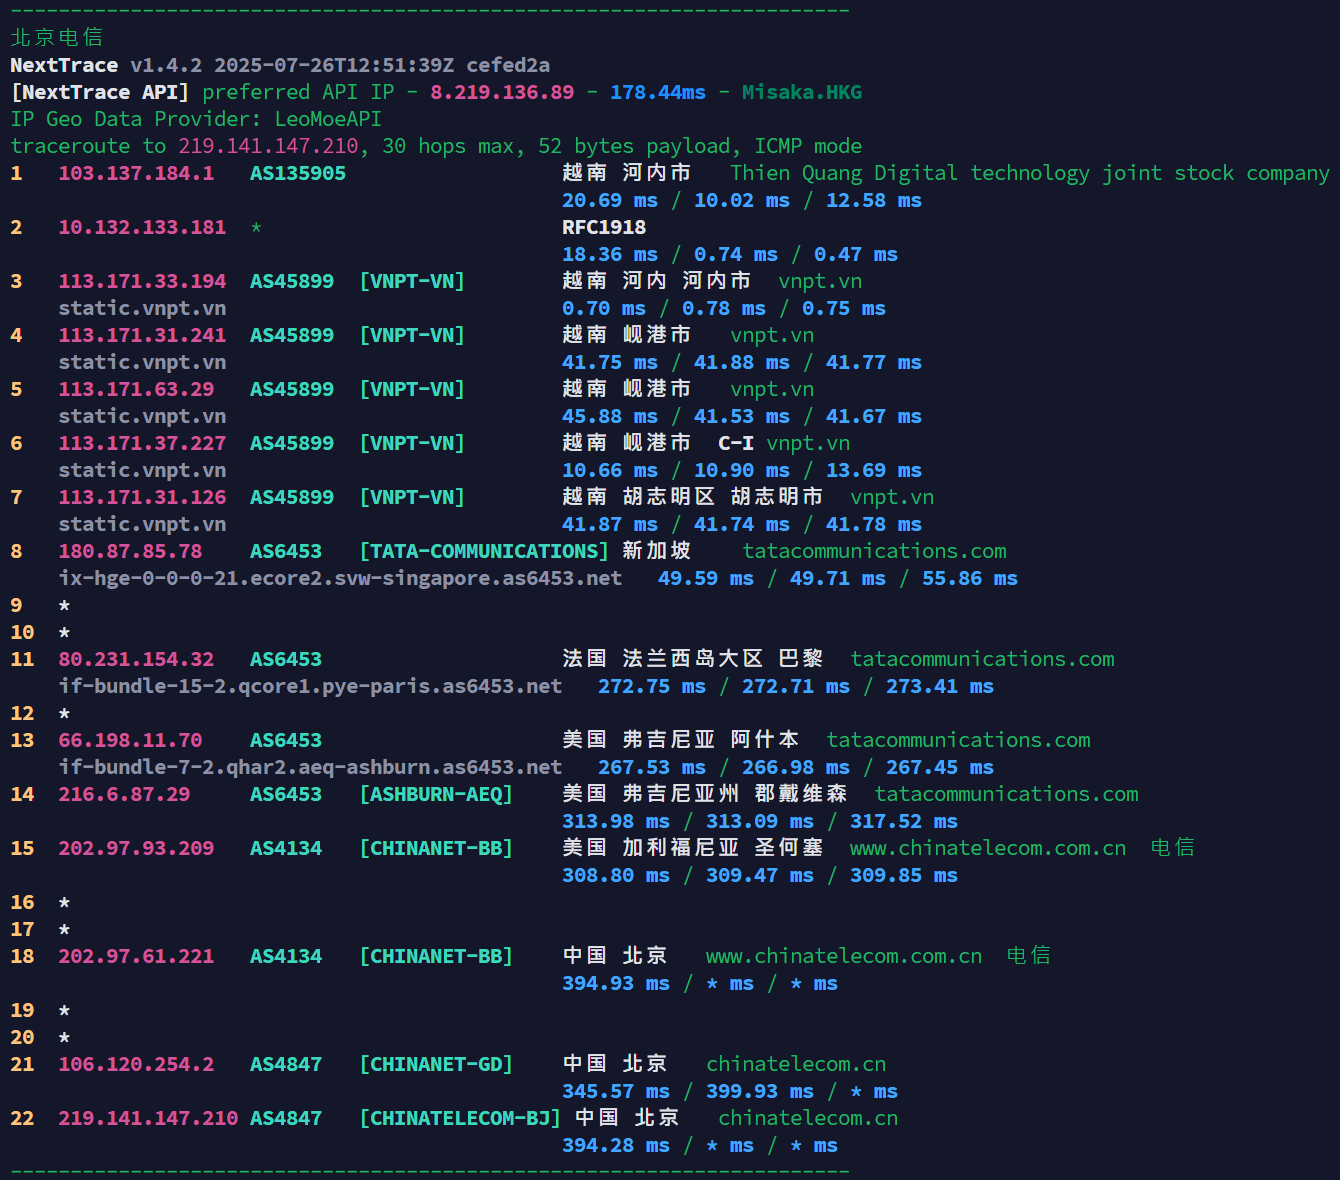The height and width of the screenshot is (1180, 1340).
Task: Click latency 20.69 ms on hop 1
Action: coord(610,200)
